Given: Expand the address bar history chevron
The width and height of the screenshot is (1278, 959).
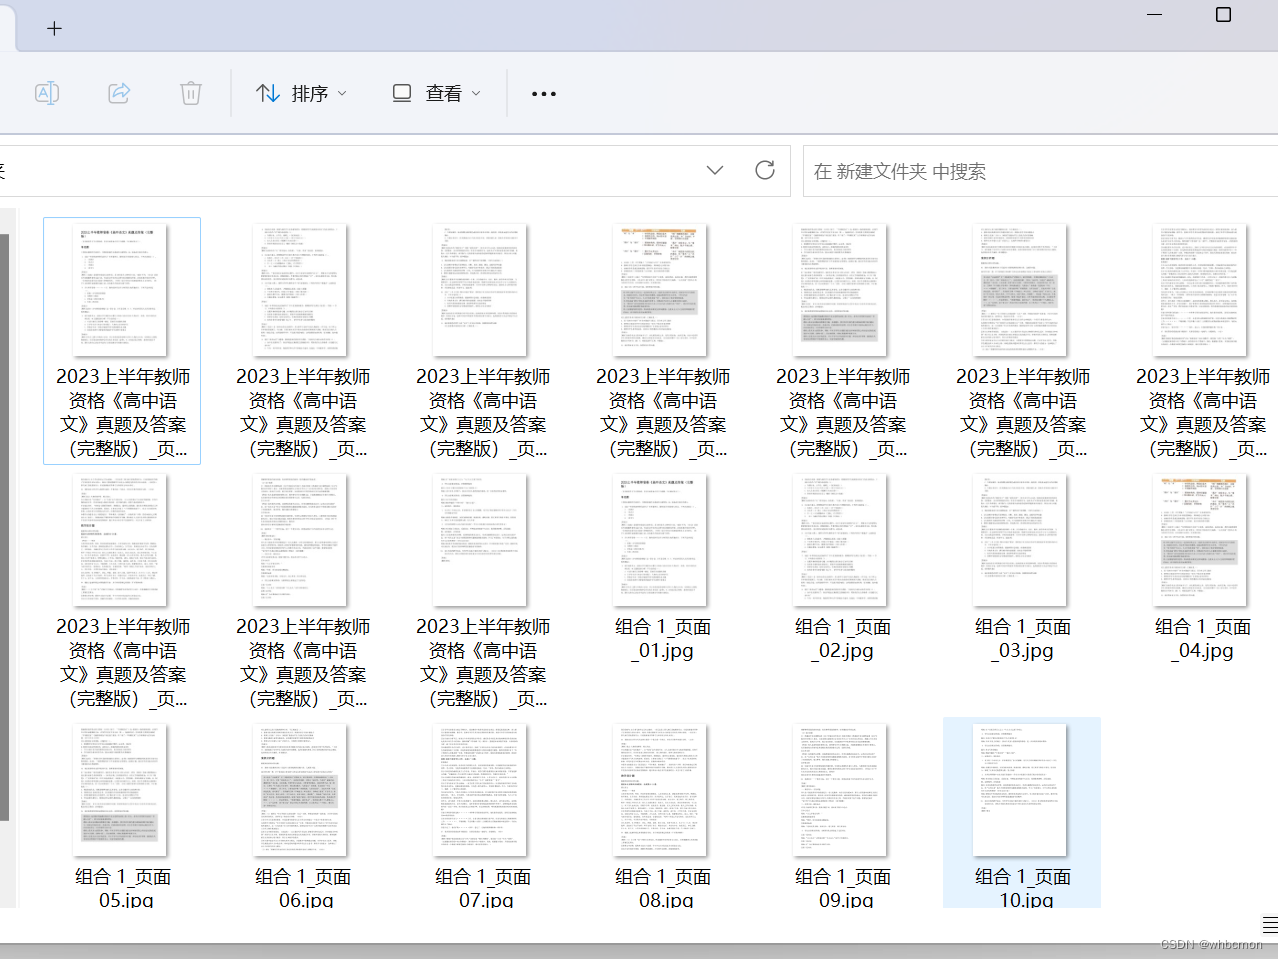Looking at the screenshot, I should [x=714, y=170].
